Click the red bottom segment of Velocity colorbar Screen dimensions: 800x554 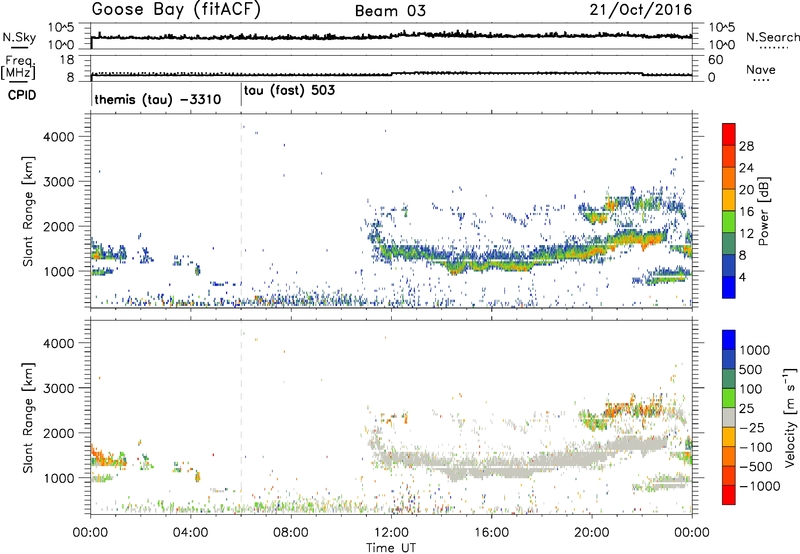click(729, 495)
